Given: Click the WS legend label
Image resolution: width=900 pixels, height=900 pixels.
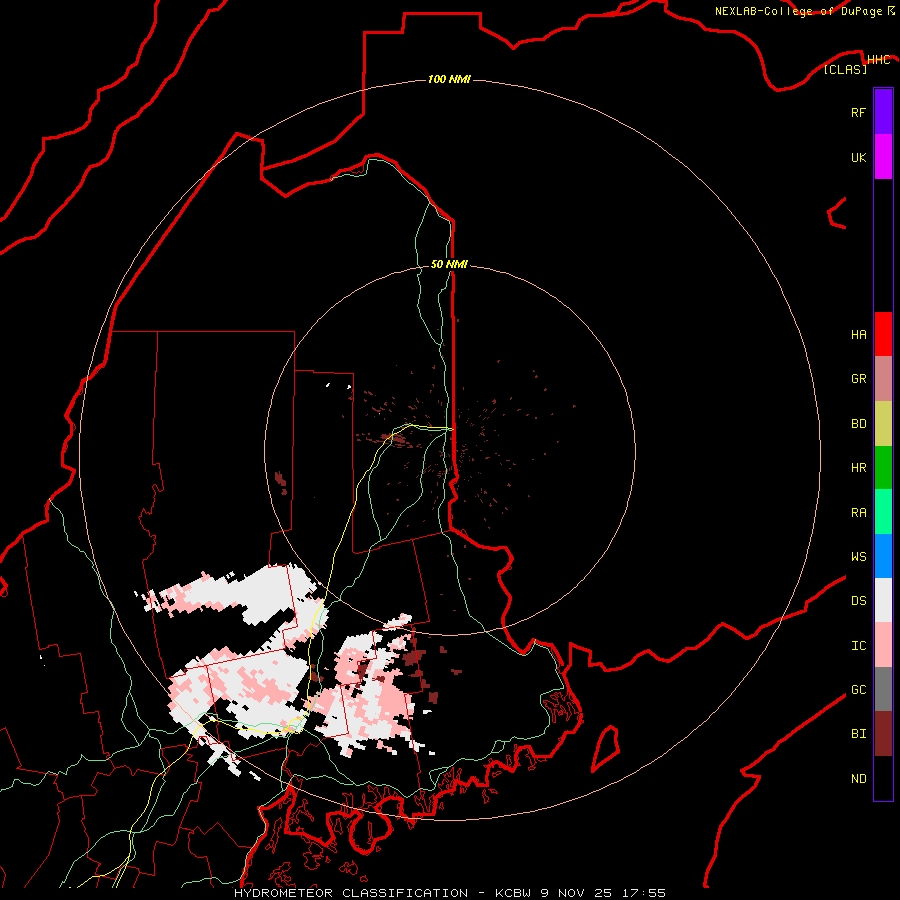Looking at the screenshot, I should 858,557.
